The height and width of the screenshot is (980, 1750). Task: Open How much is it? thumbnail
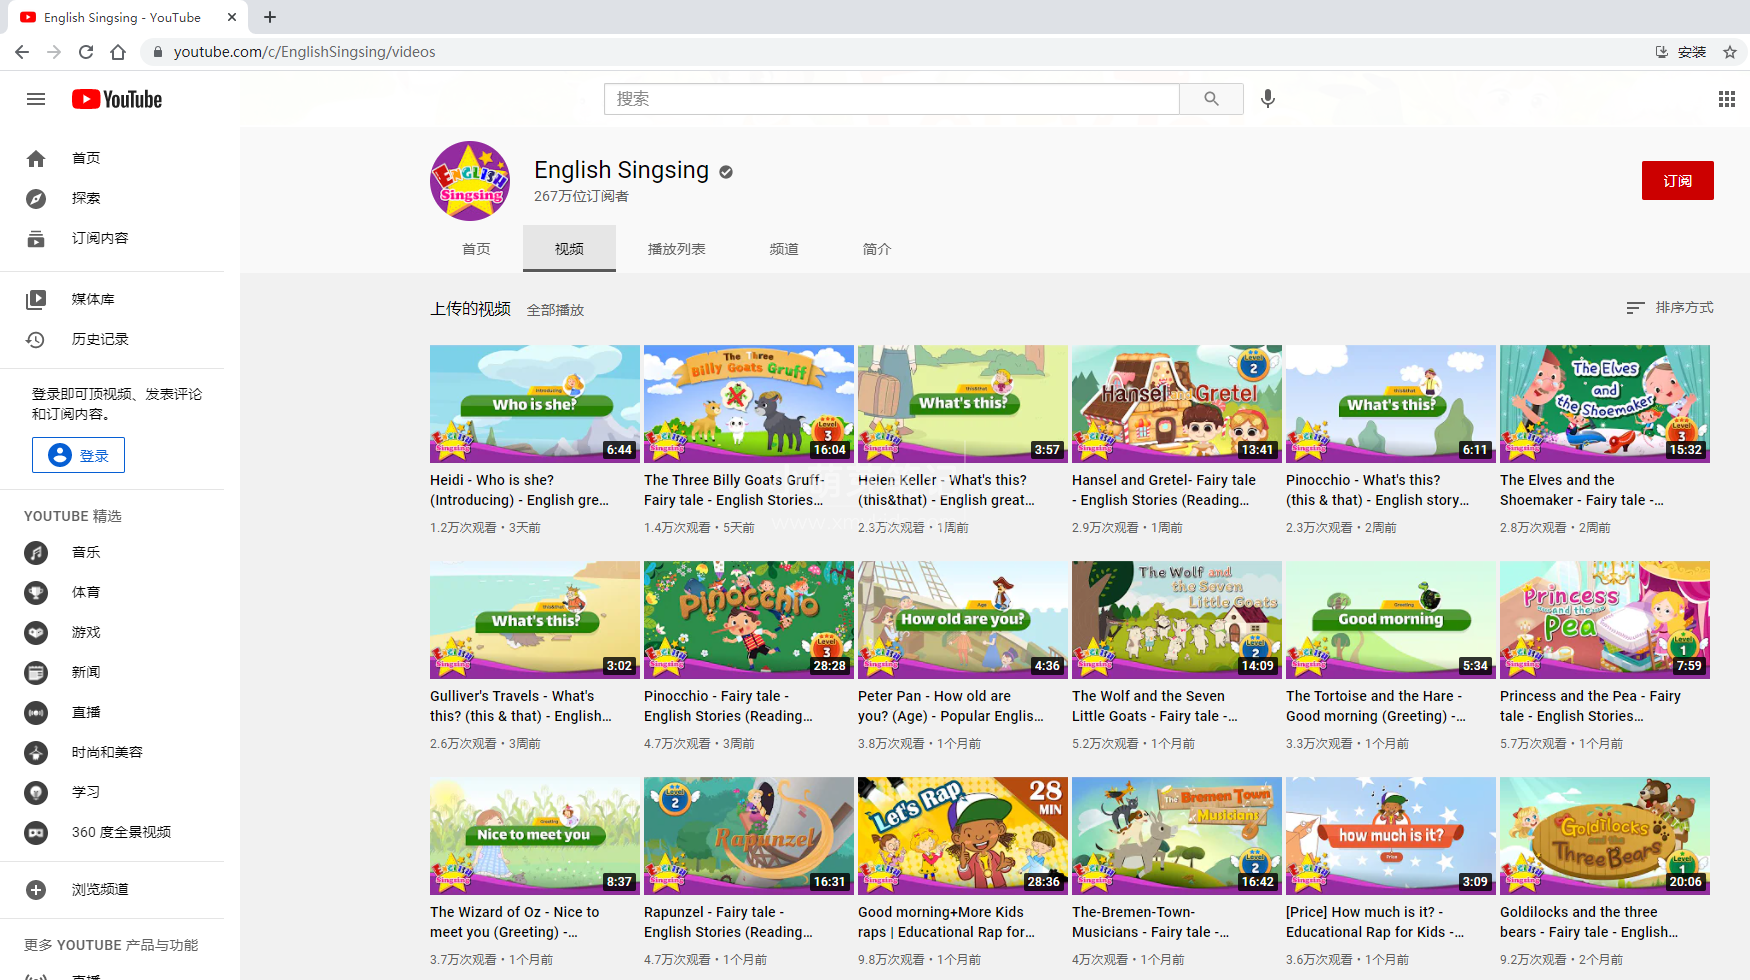(1391, 836)
